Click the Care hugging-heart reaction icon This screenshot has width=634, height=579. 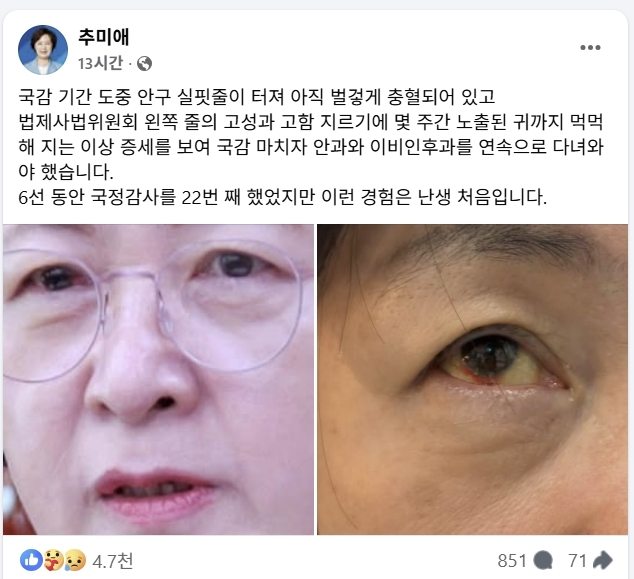pos(53,560)
